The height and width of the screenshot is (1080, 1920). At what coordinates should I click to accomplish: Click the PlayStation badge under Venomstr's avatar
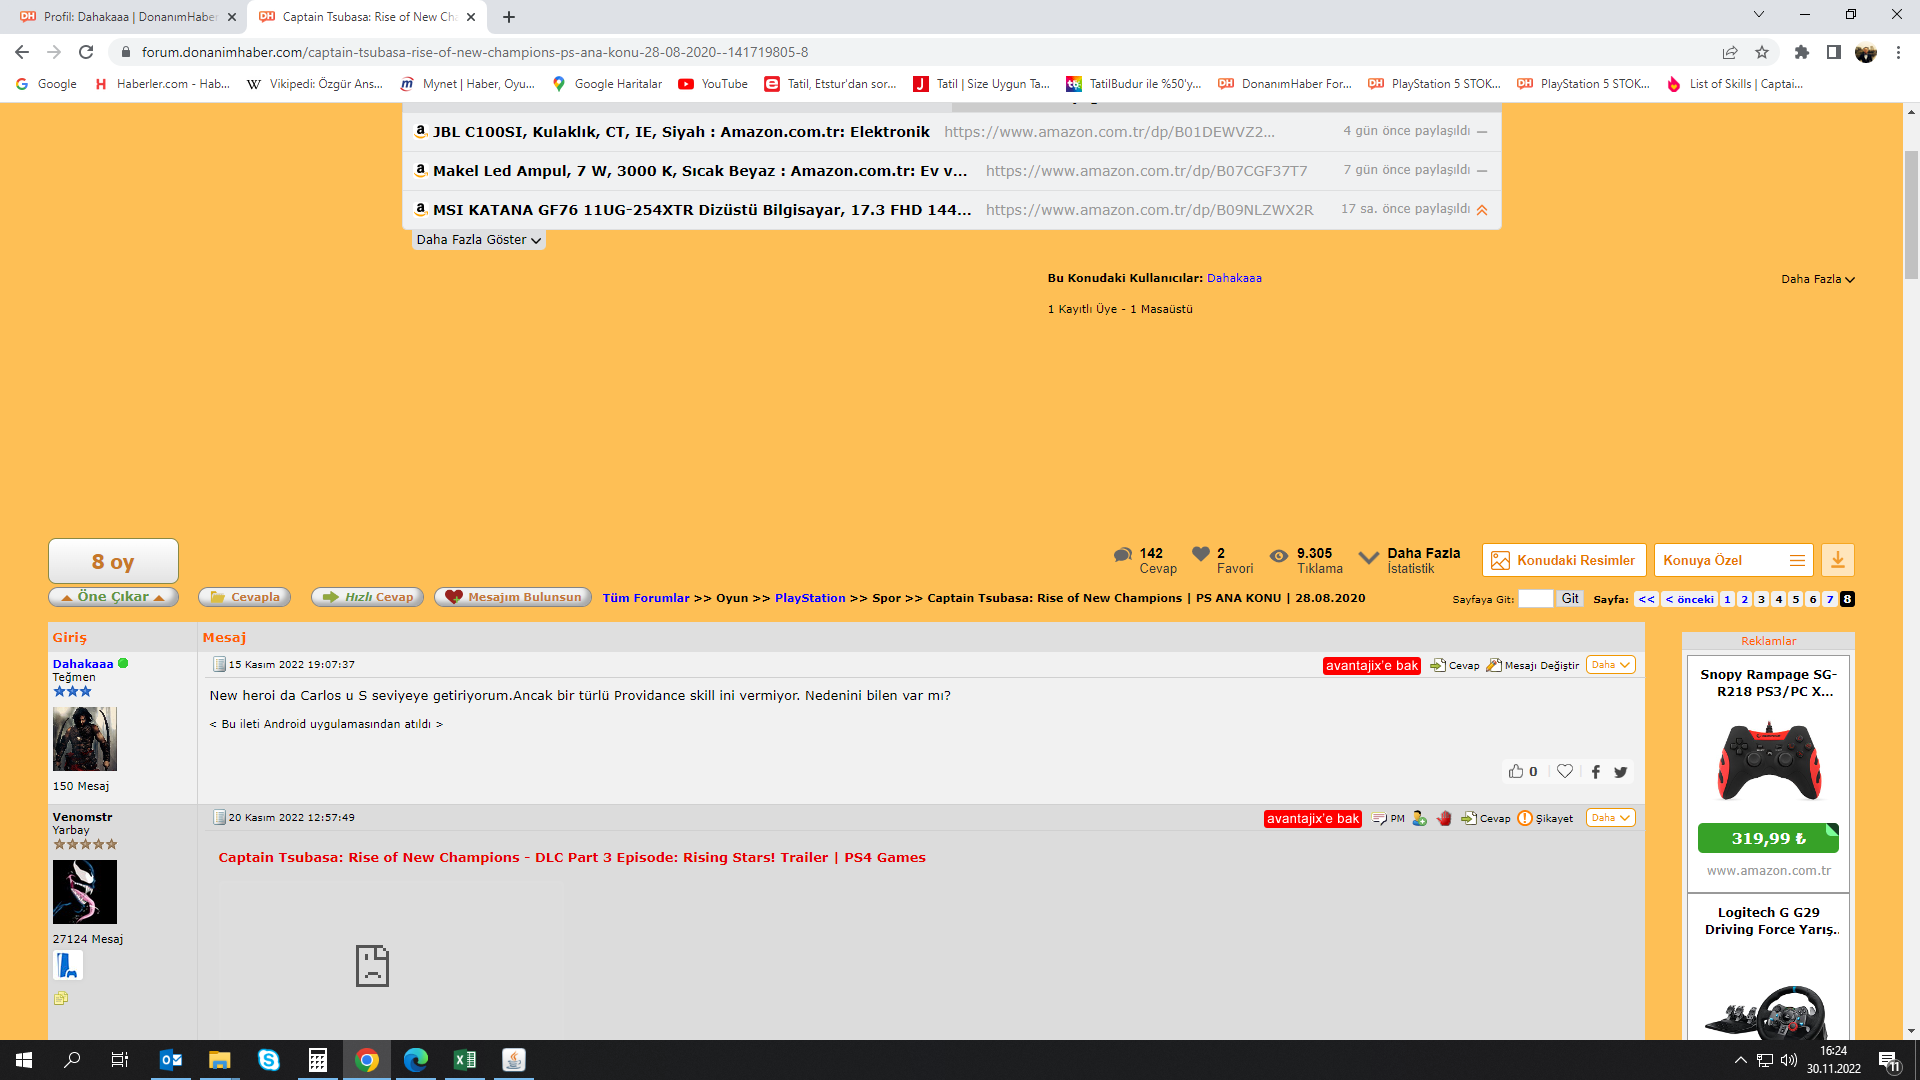coord(68,965)
